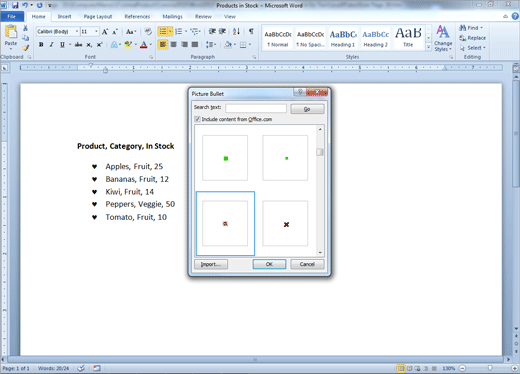The width and height of the screenshot is (520, 374).
Task: Click the Numbering list icon
Action: pos(179,32)
